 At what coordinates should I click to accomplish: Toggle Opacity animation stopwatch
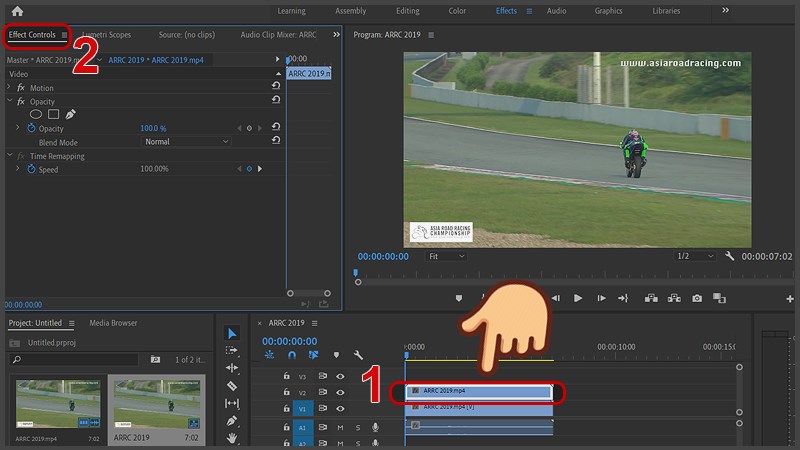(31, 128)
